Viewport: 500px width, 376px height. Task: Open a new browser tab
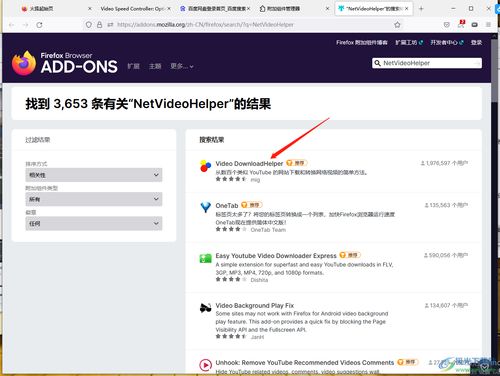tap(421, 9)
